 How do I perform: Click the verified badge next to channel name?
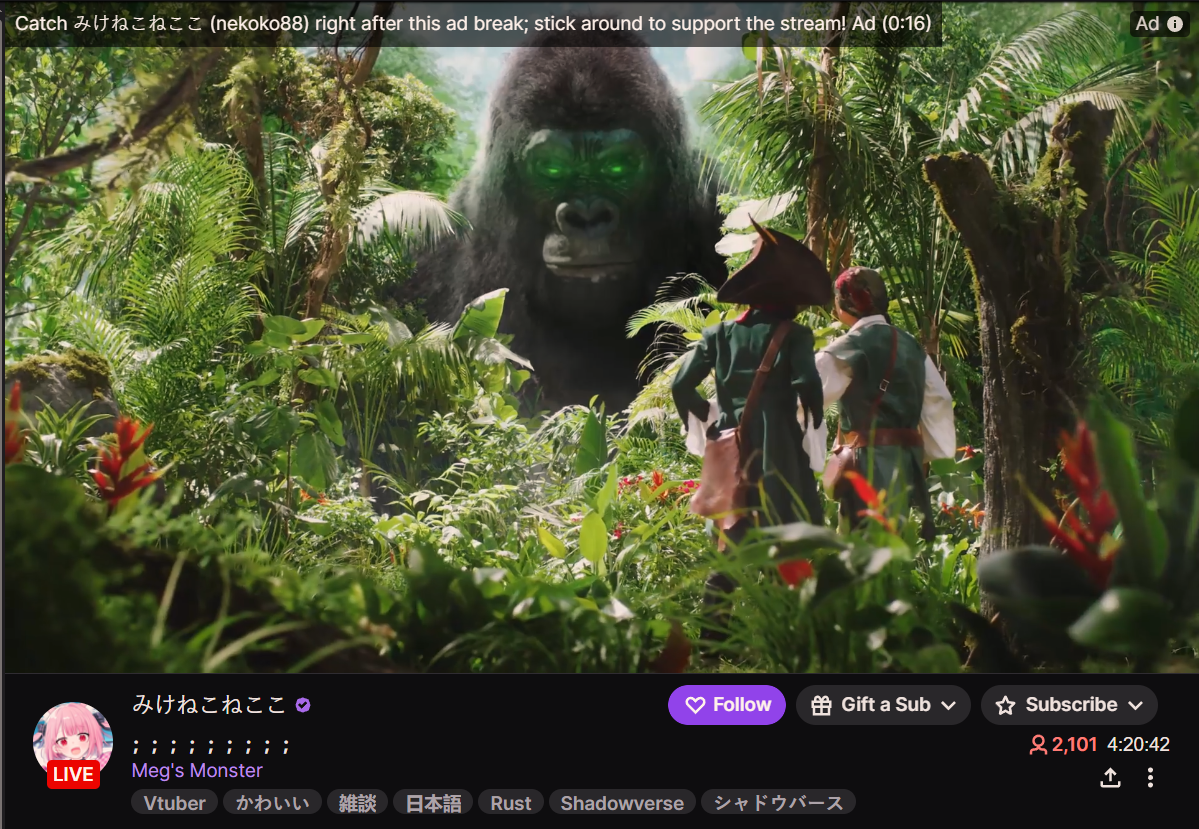(303, 705)
